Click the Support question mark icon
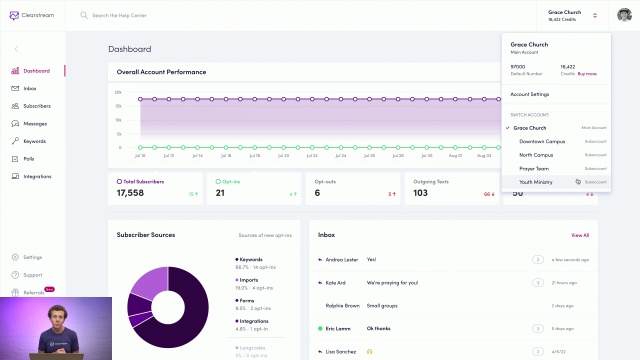The width and height of the screenshot is (640, 360). tap(15, 275)
